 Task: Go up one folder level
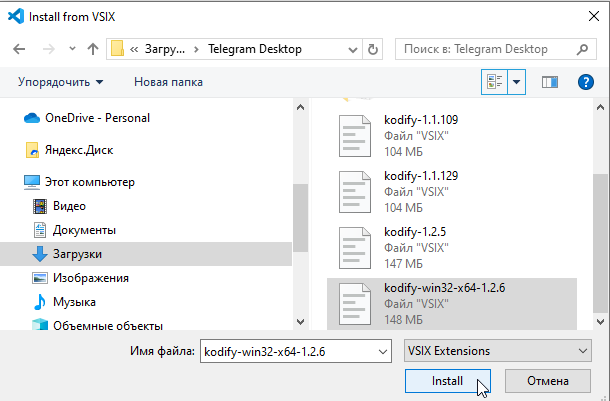(x=93, y=49)
